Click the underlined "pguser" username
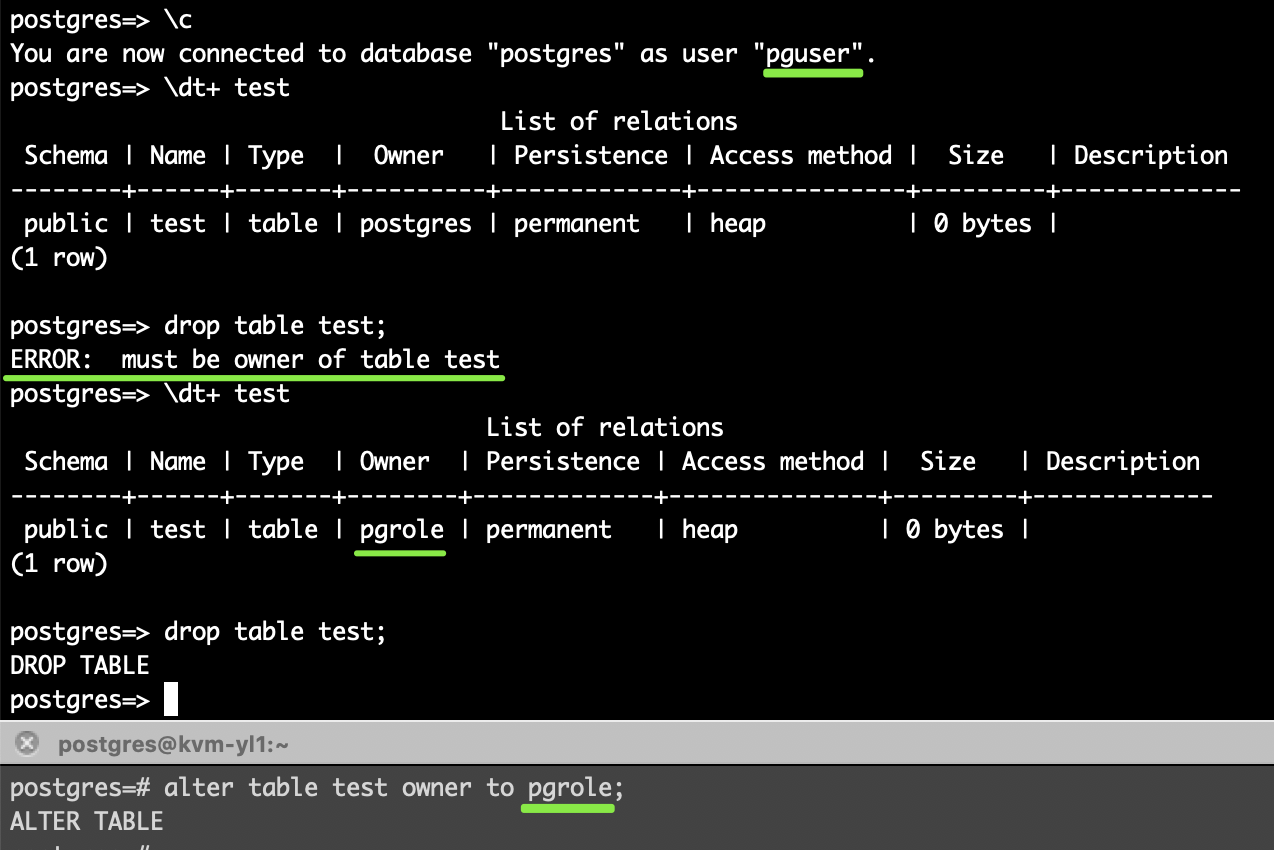The width and height of the screenshot is (1274, 850). pyautogui.click(x=813, y=54)
